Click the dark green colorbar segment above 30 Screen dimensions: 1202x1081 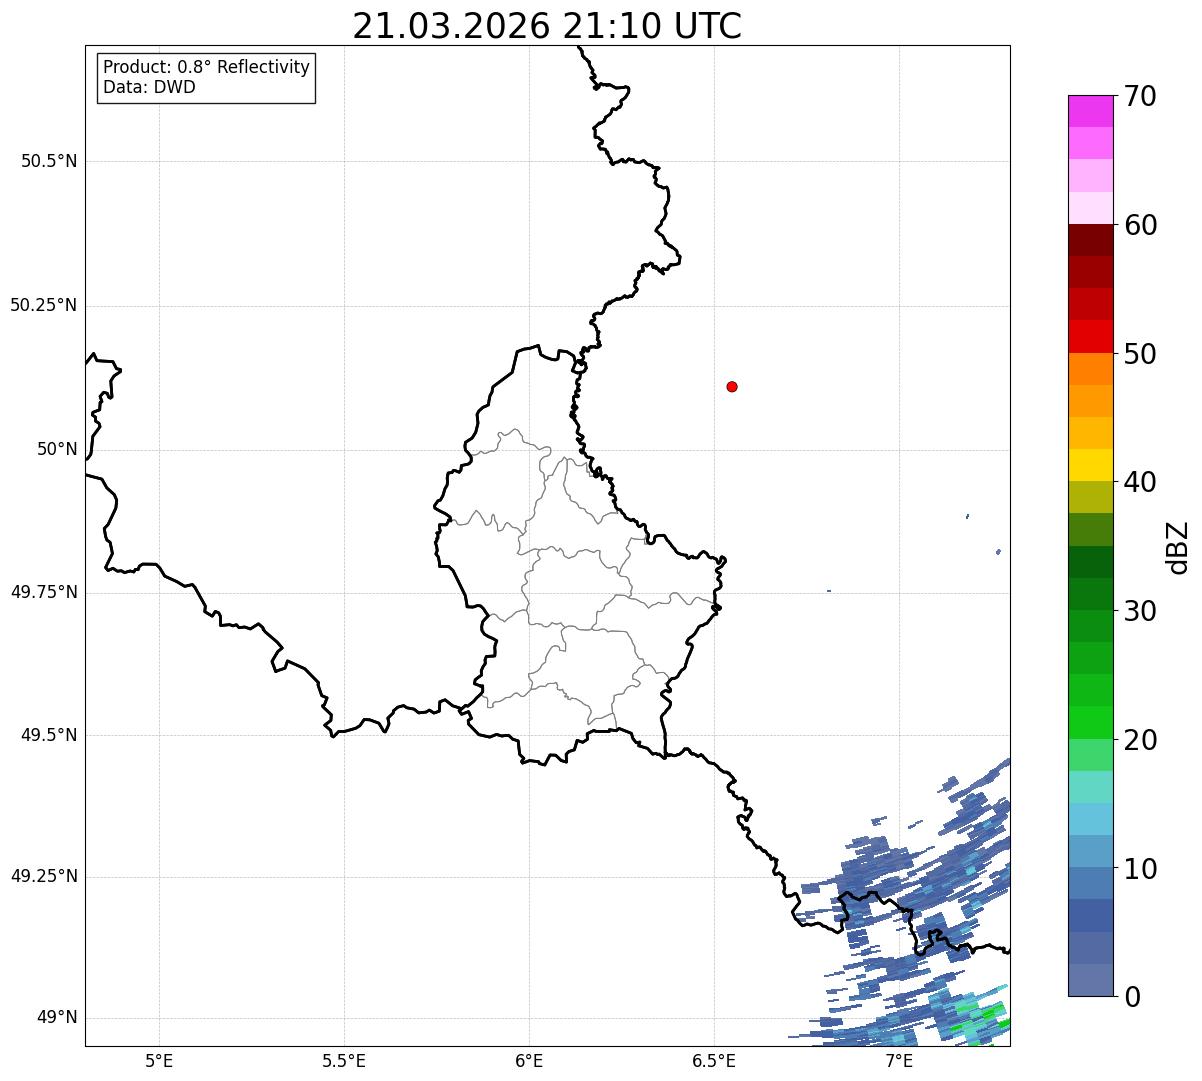[1090, 594]
